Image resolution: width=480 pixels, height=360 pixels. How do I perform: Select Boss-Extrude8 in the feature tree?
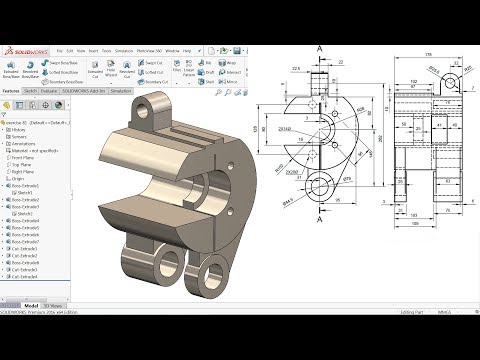click(23, 263)
